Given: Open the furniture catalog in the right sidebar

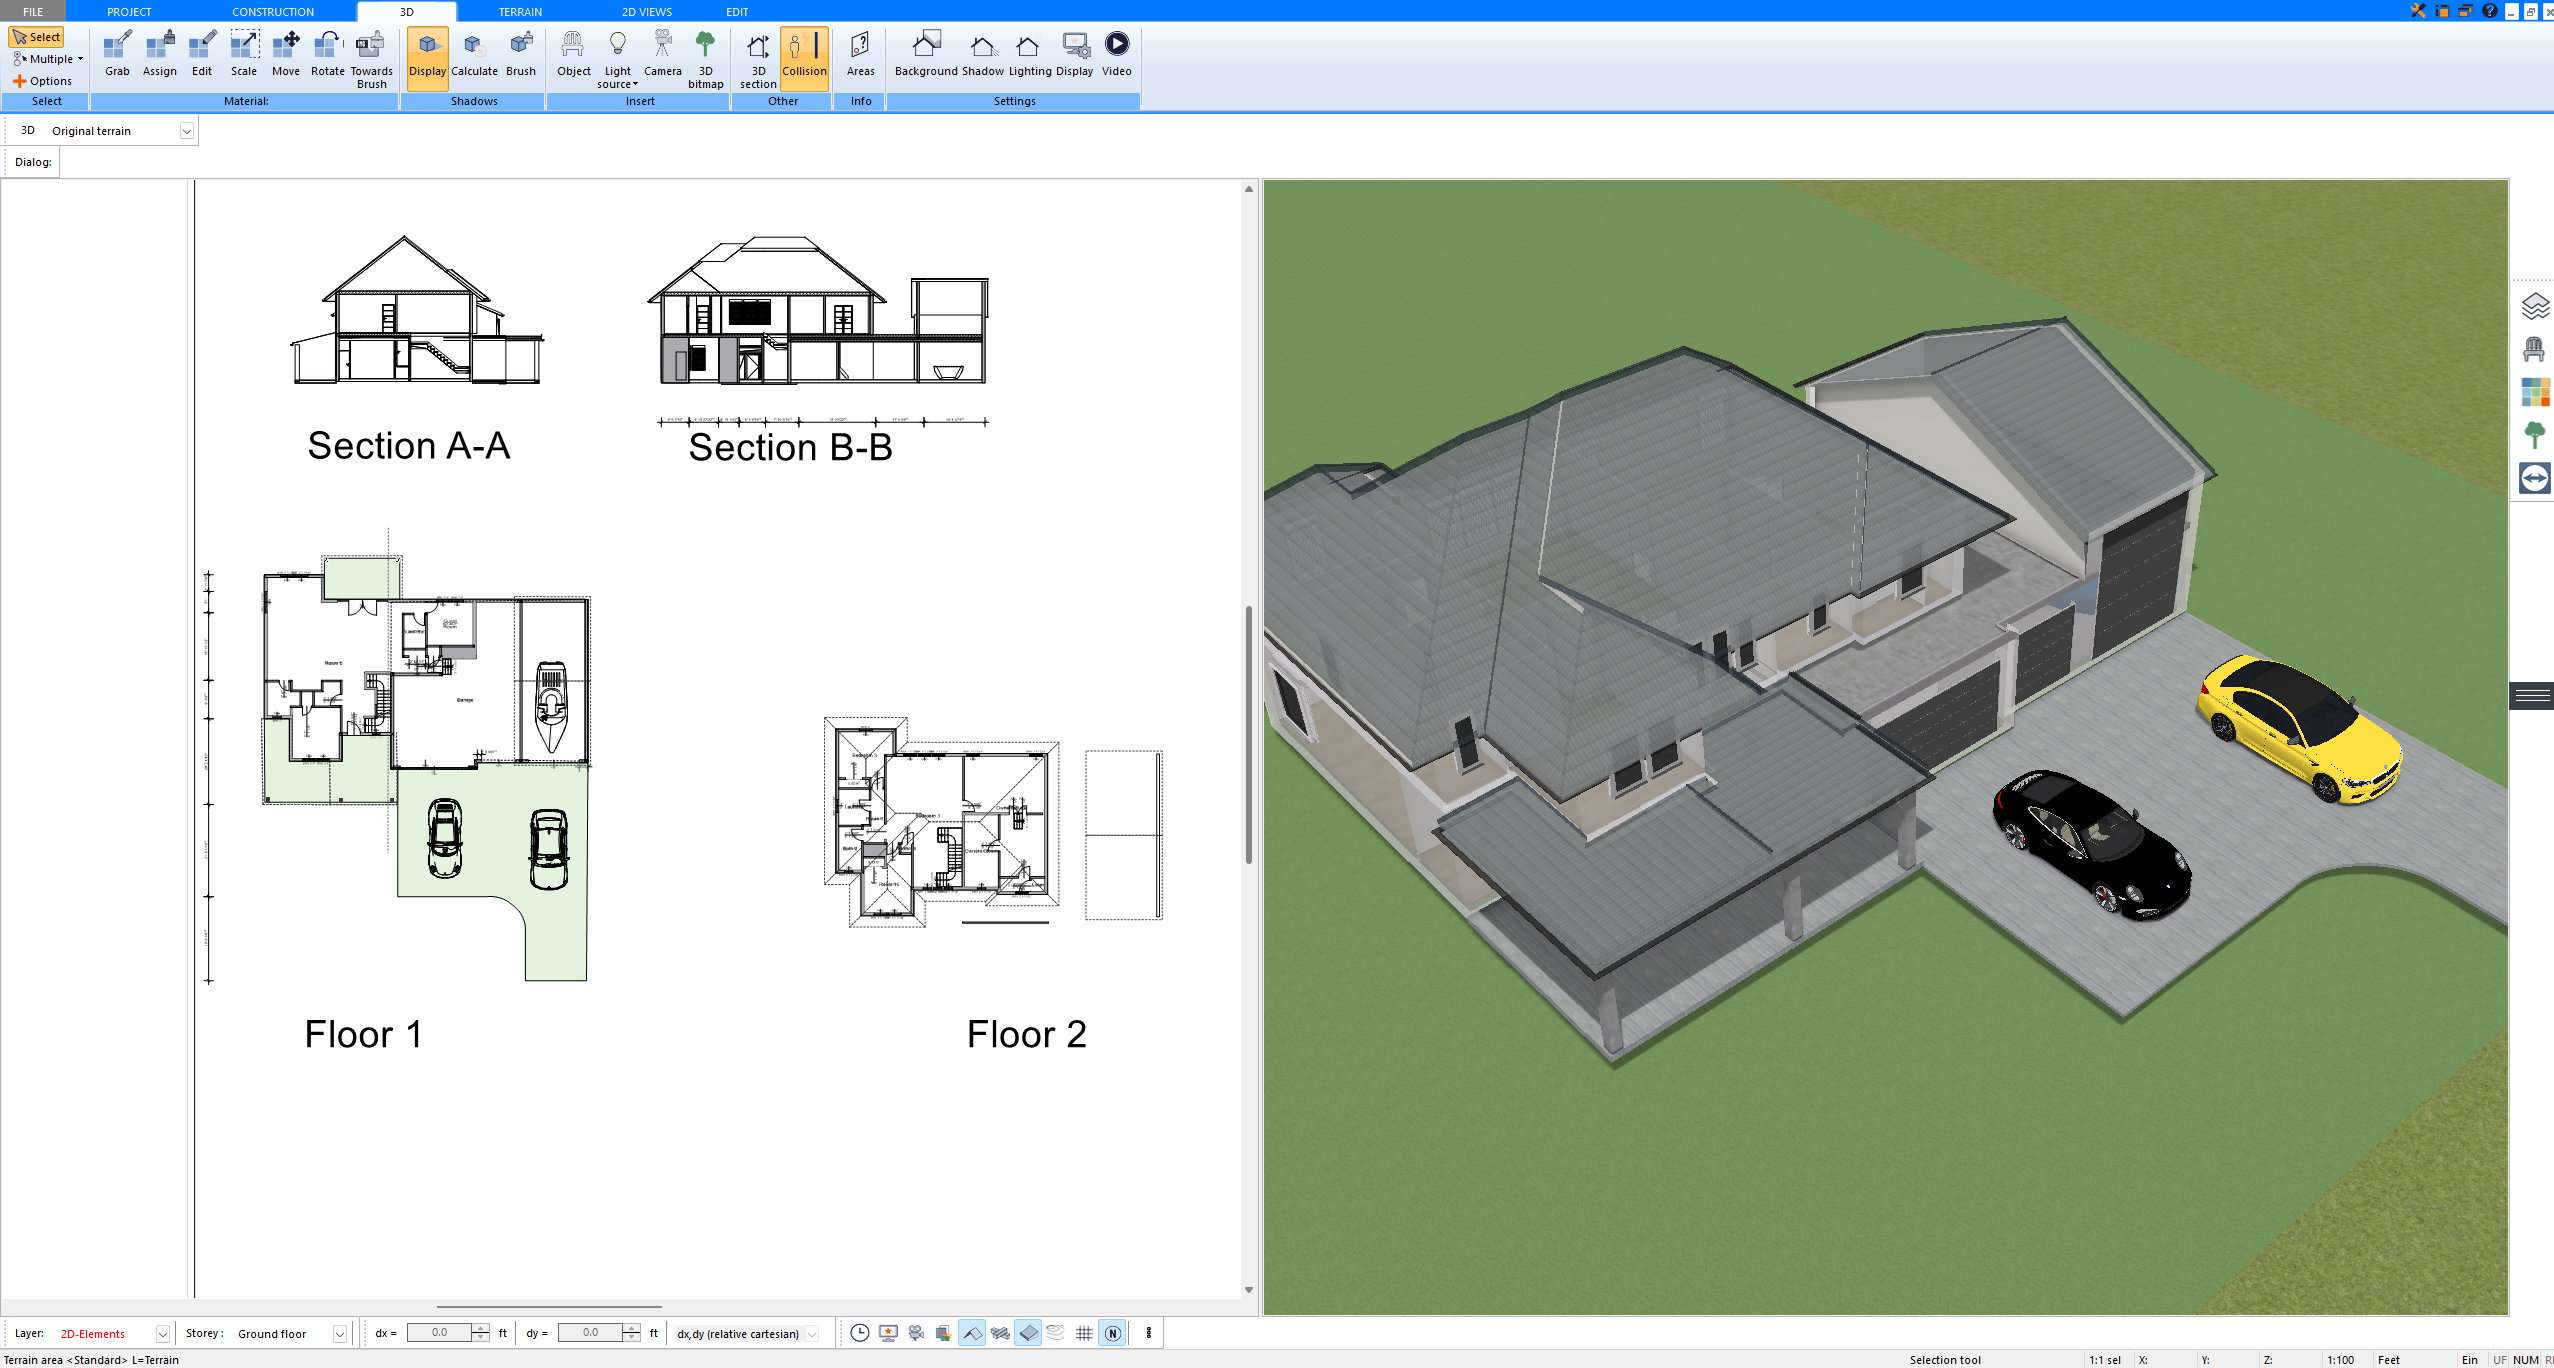Looking at the screenshot, I should pyautogui.click(x=2535, y=350).
